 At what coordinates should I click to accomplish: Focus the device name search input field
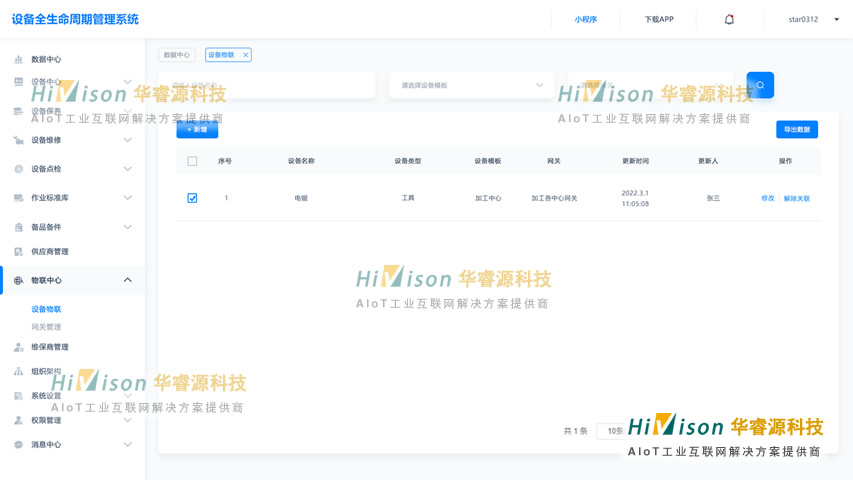(267, 85)
